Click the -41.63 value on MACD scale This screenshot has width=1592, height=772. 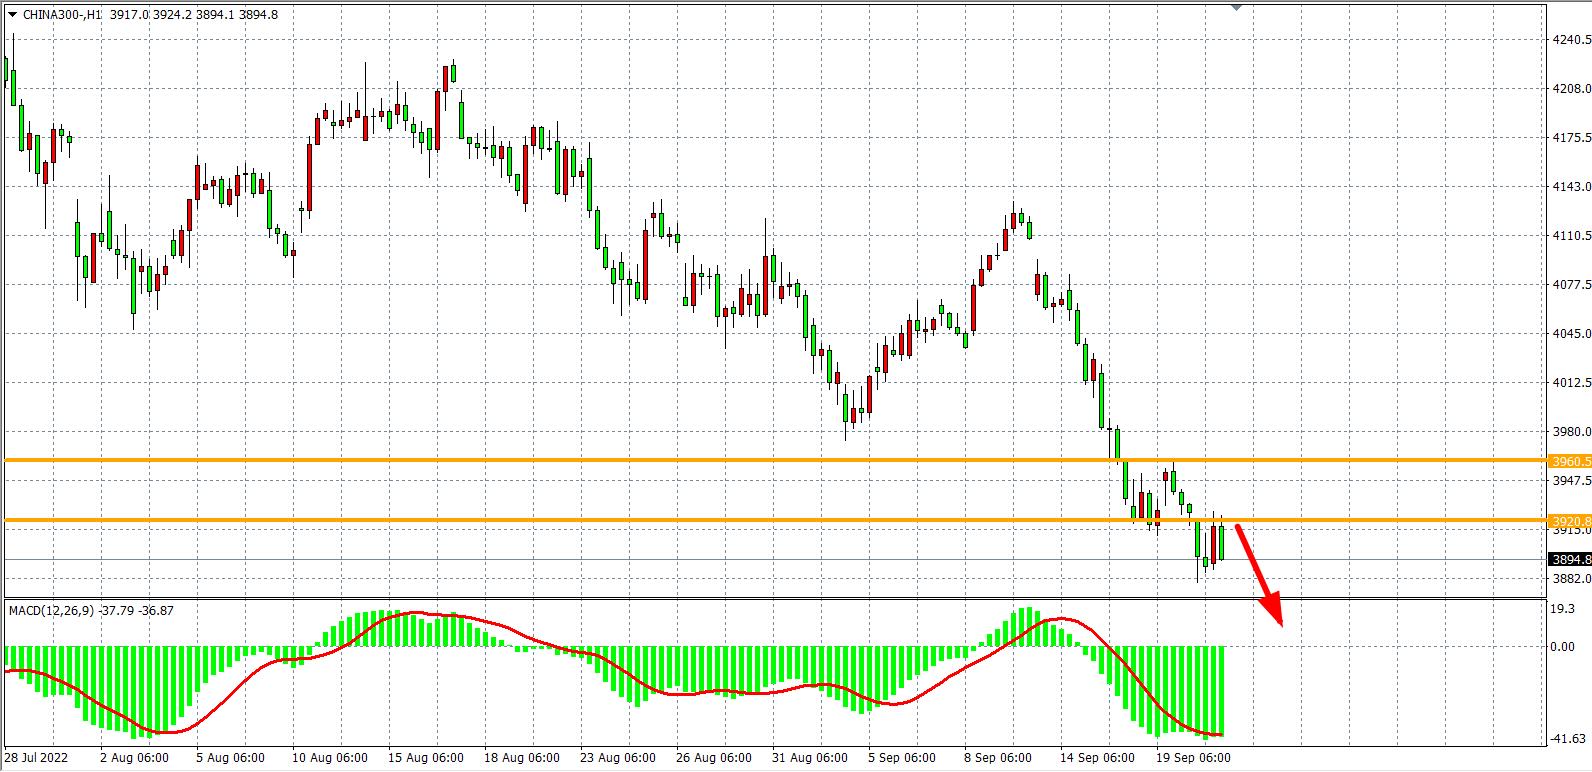click(1566, 739)
